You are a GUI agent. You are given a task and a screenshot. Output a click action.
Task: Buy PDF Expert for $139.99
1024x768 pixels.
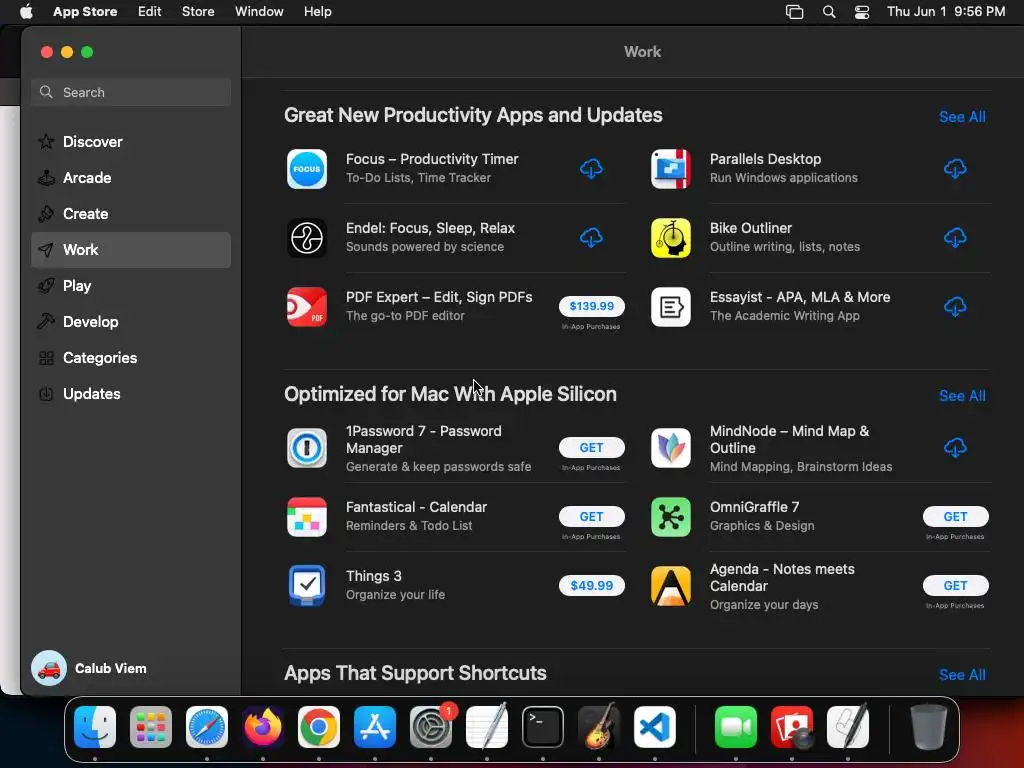592,306
